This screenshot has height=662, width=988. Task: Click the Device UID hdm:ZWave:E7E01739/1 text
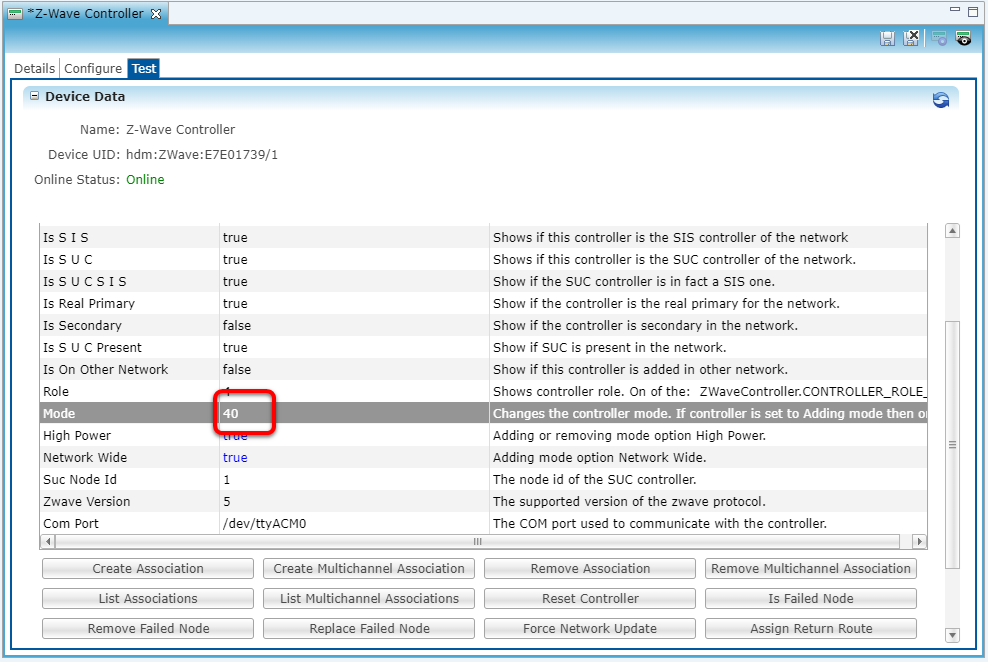pyautogui.click(x=202, y=154)
